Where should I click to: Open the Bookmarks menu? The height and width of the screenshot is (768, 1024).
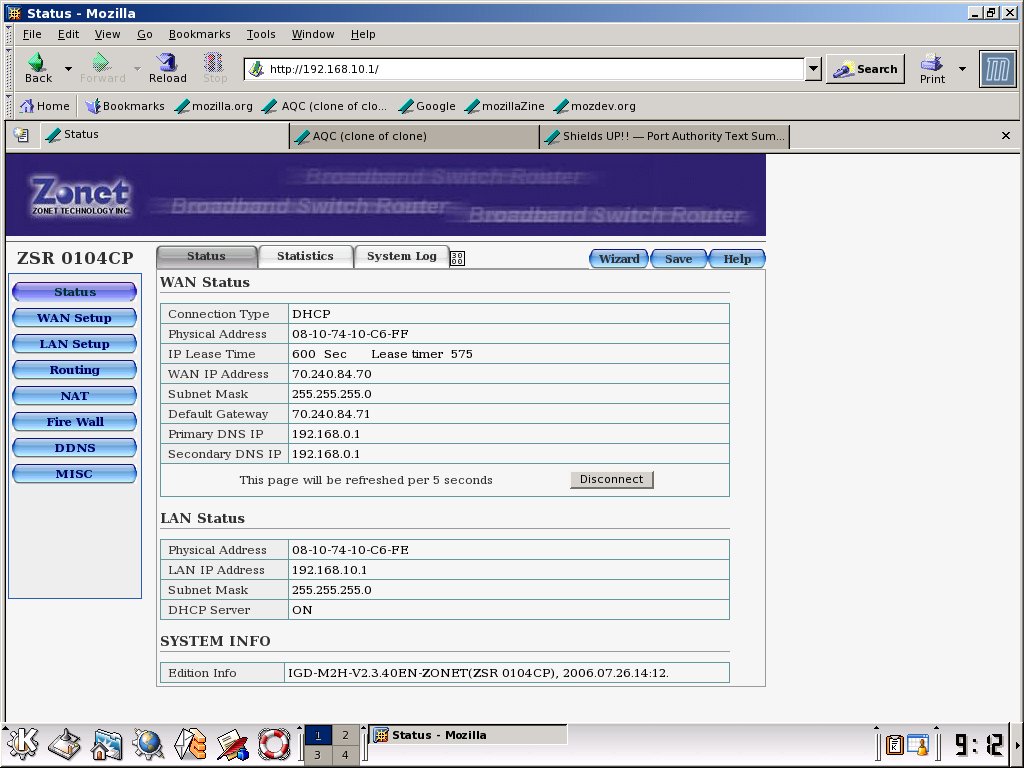pos(199,34)
